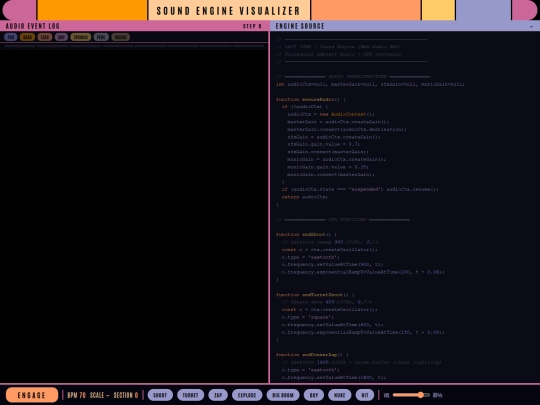This screenshot has width=540, height=405.
Task: Play the HIT sound effect
Action: click(365, 395)
